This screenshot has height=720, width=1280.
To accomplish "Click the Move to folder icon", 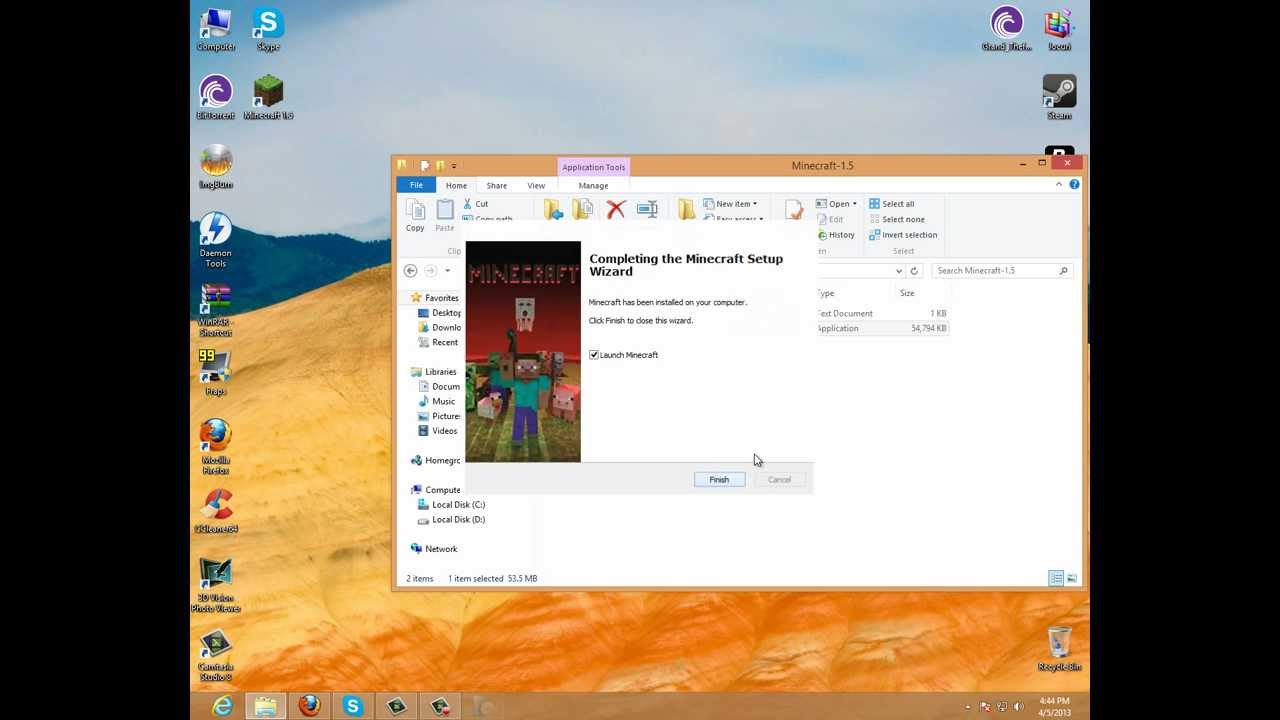I will [x=552, y=210].
